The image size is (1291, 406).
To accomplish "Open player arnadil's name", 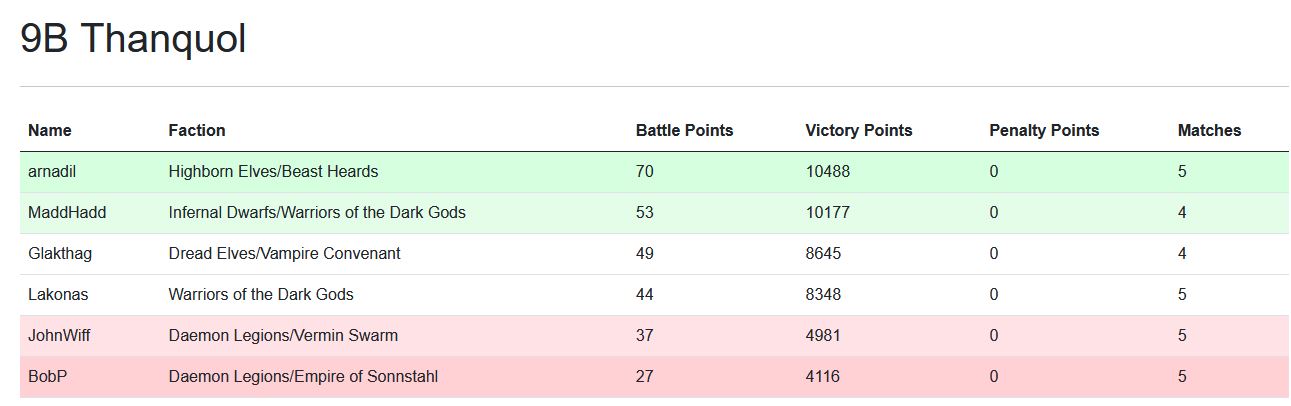I will 52,172.
